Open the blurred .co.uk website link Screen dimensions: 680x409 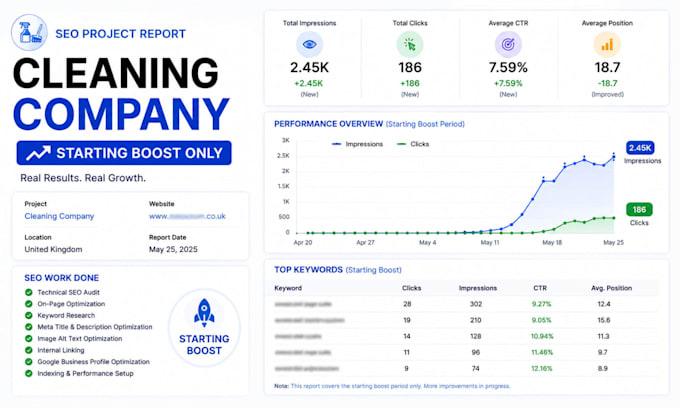[x=187, y=216]
